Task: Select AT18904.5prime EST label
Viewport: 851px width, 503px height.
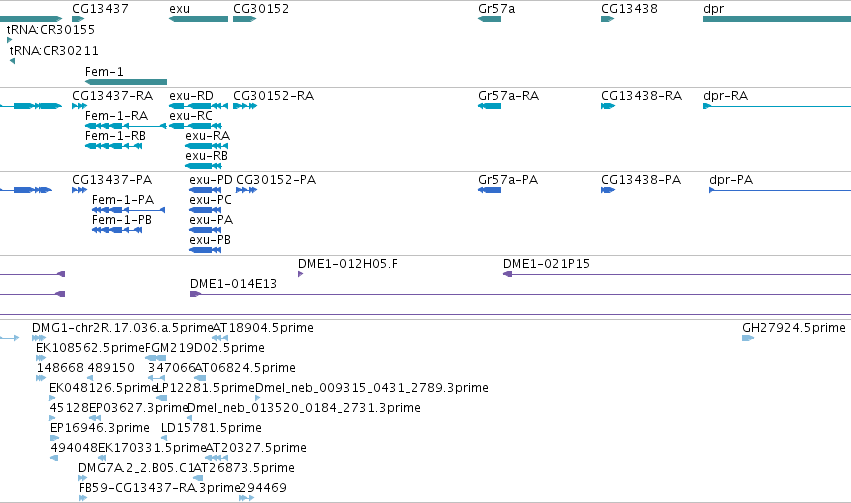Action: click(263, 328)
